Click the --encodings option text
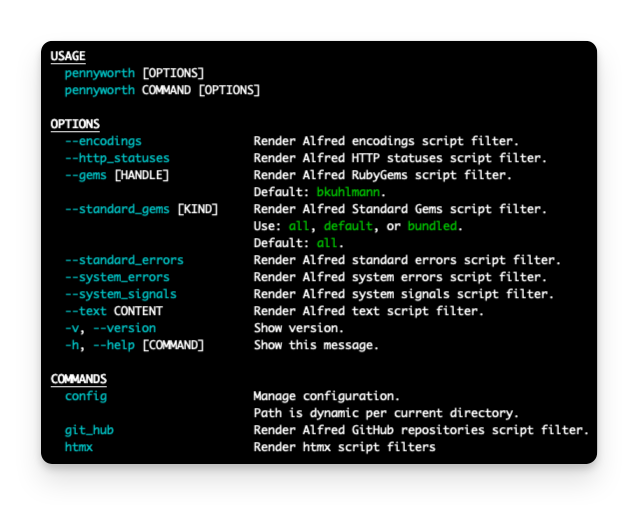 coord(103,141)
